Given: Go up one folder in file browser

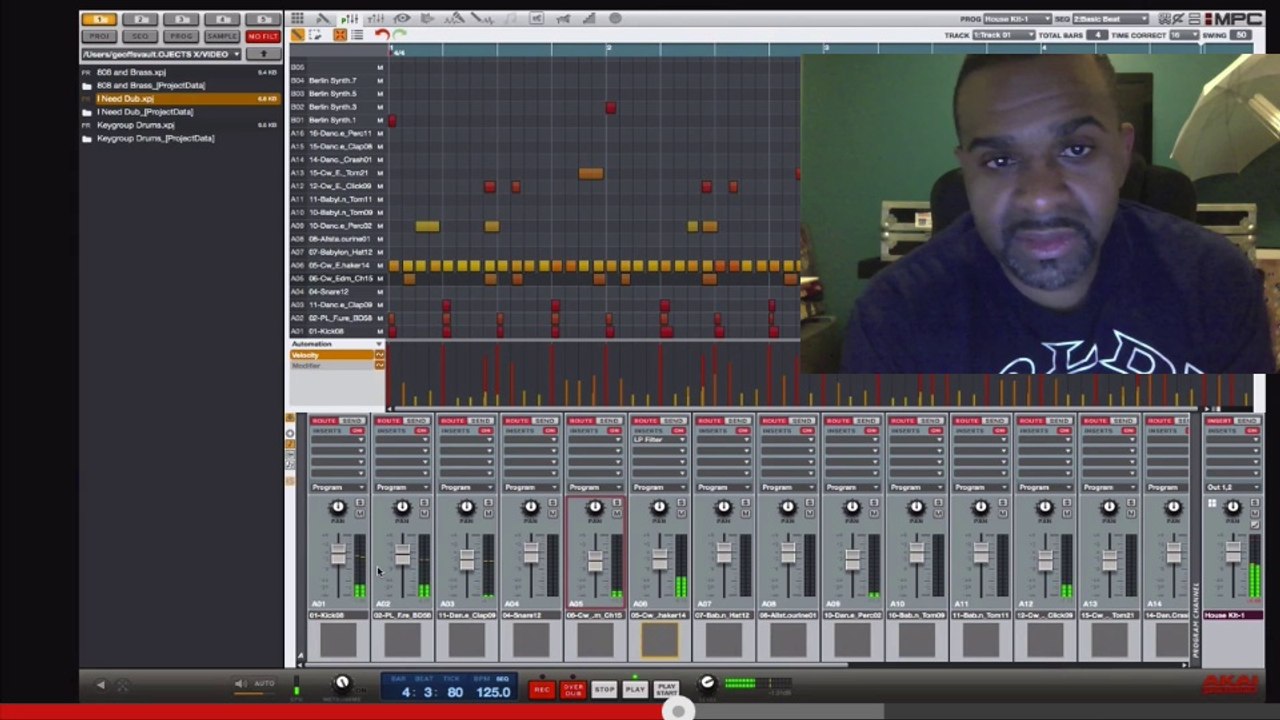Looking at the screenshot, I should pyautogui.click(x=263, y=54).
